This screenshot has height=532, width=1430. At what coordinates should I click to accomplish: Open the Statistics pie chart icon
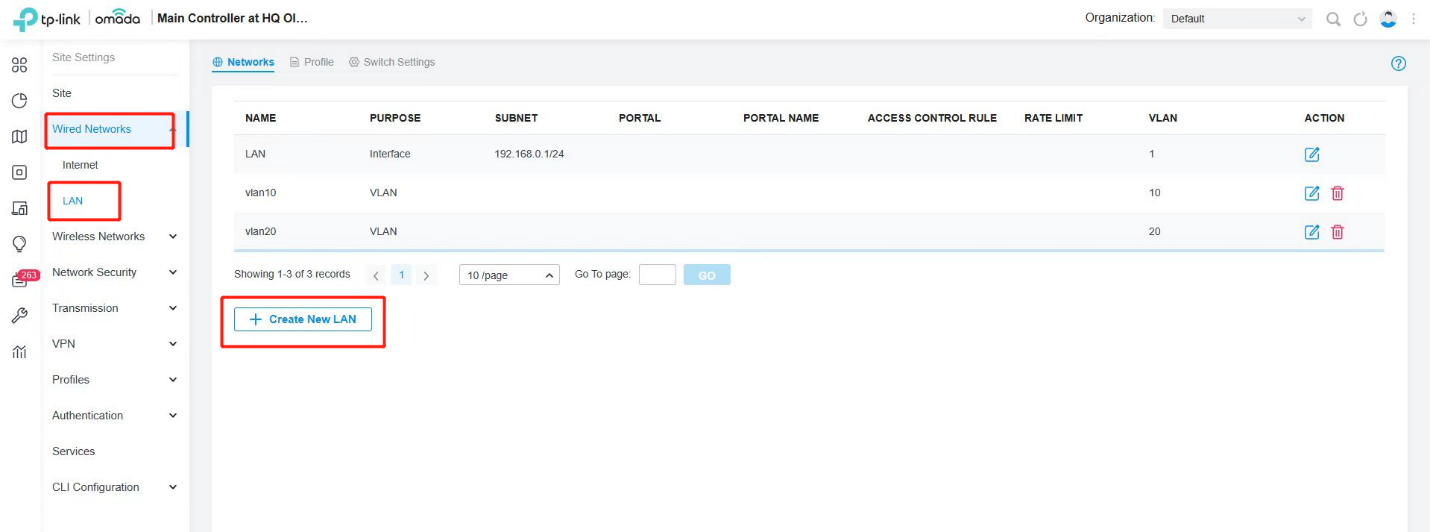[19, 101]
